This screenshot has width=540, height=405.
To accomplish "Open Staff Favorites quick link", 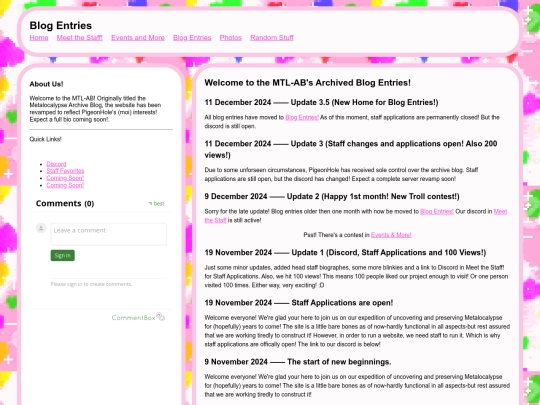I will pos(65,171).
